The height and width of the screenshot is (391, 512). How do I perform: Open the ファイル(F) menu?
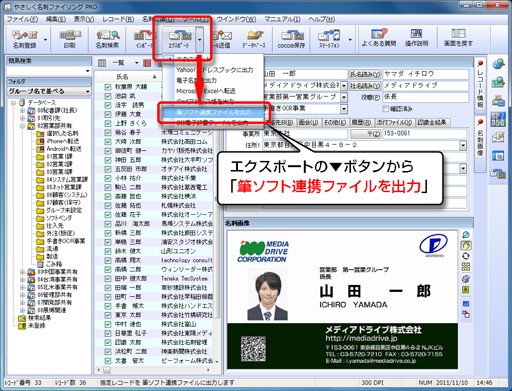pos(22,19)
